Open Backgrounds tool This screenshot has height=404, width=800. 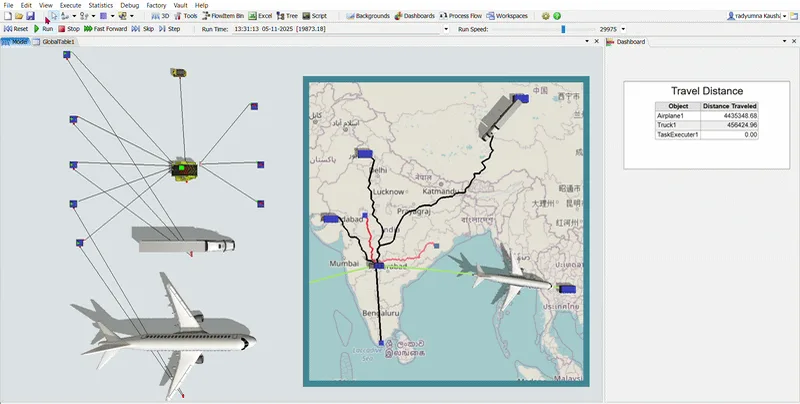368,16
